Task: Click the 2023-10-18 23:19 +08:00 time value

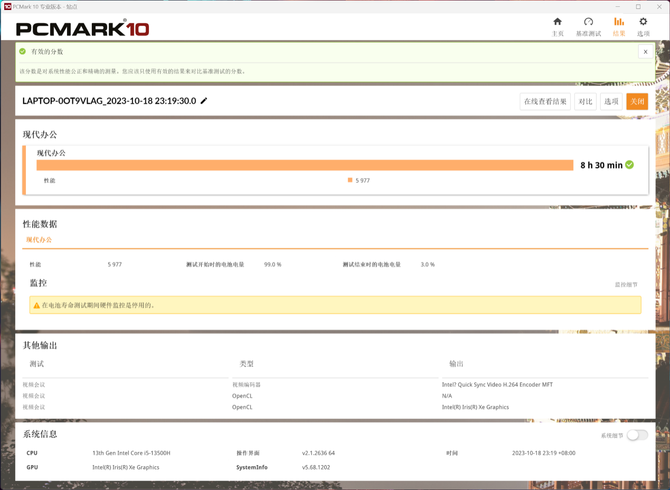Action: pyautogui.click(x=544, y=453)
